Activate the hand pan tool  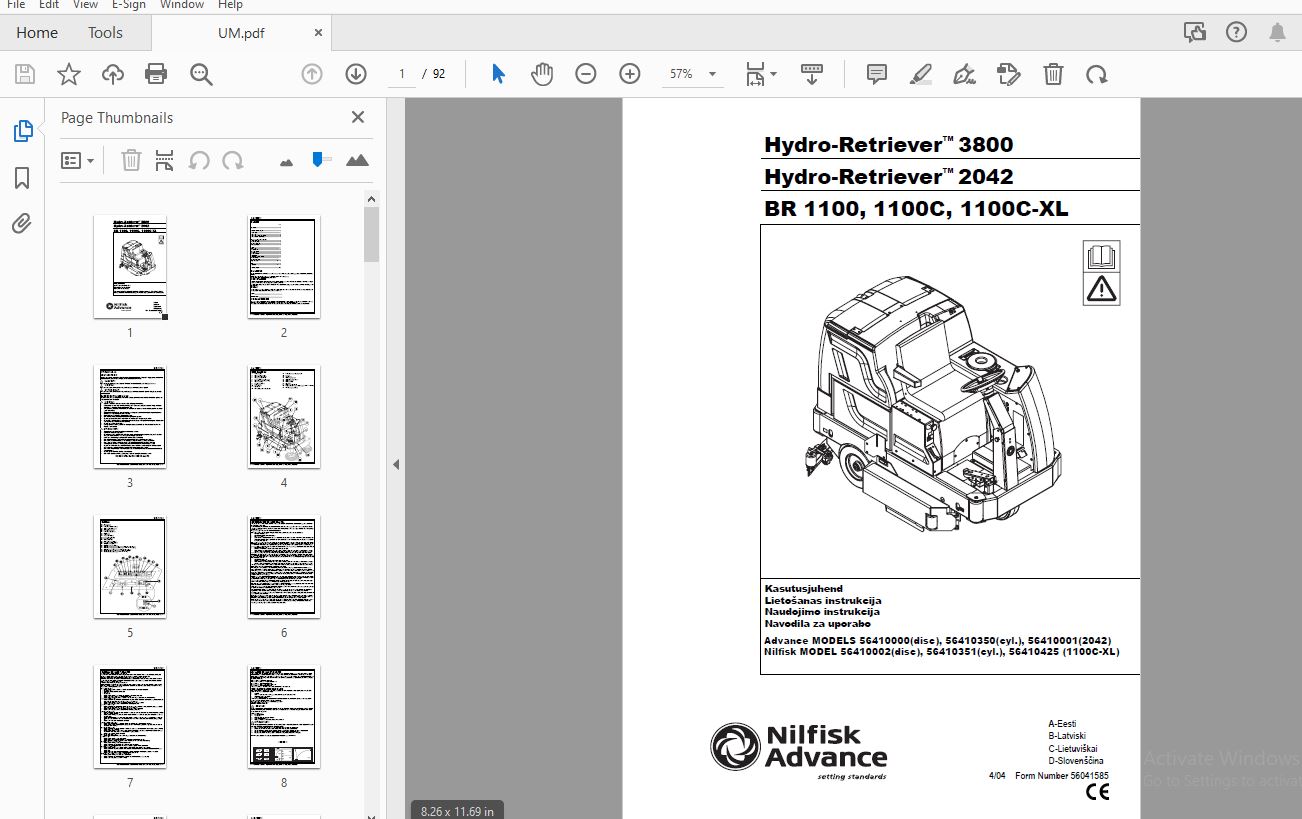(541, 74)
